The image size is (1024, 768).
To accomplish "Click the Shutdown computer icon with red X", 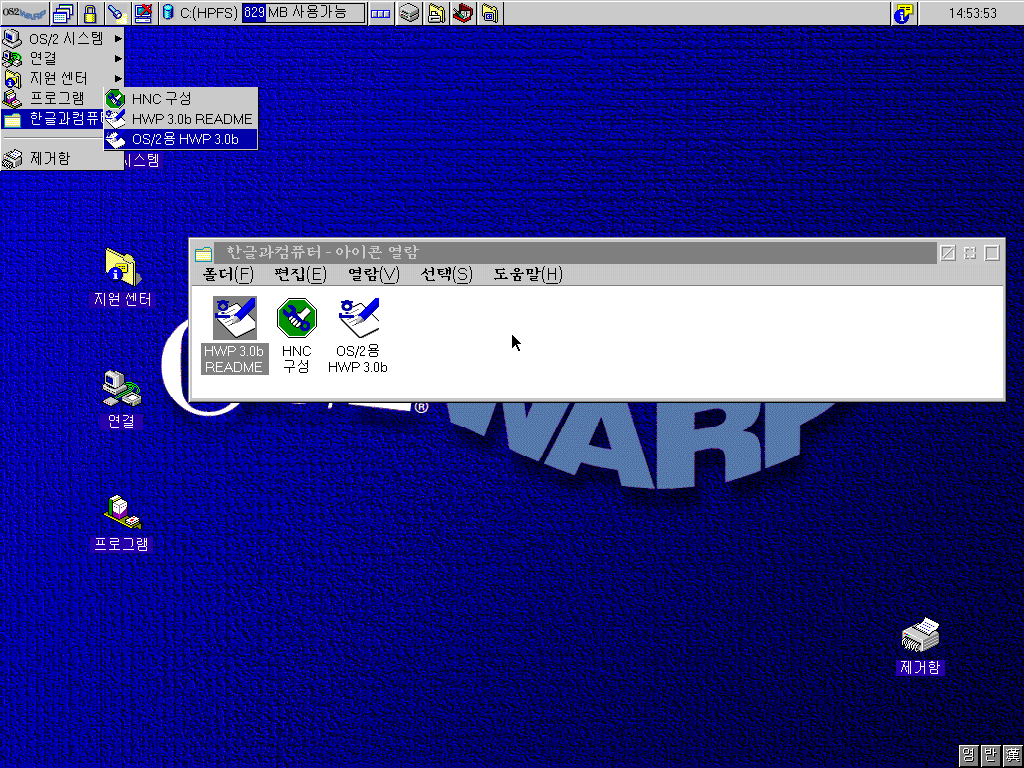I will click(144, 12).
